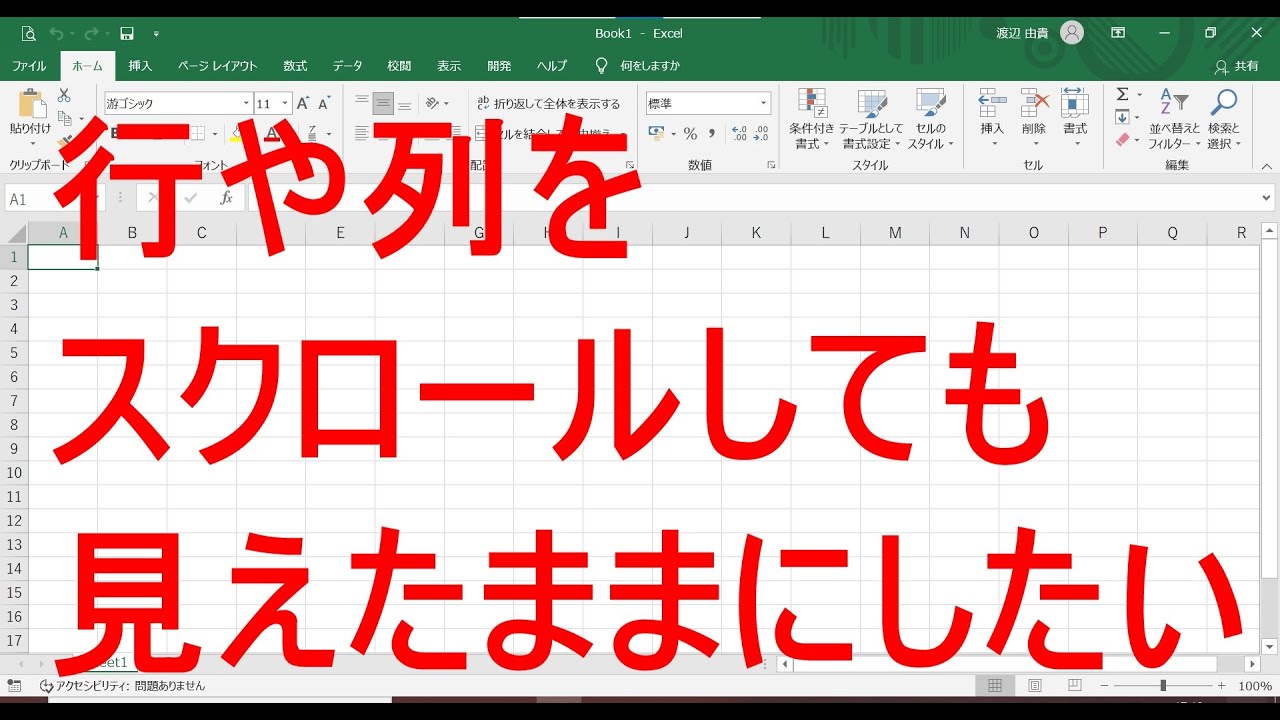Open the 標準 number format dropdown
The height and width of the screenshot is (720, 1280).
click(764, 103)
